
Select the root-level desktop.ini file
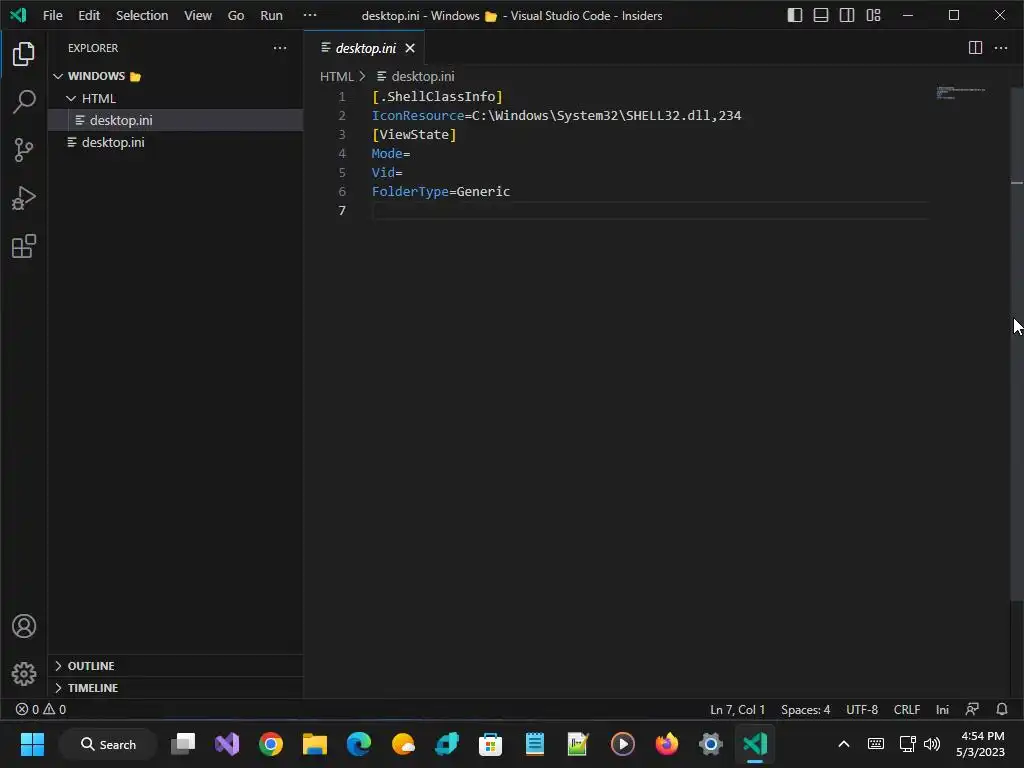point(175,142)
